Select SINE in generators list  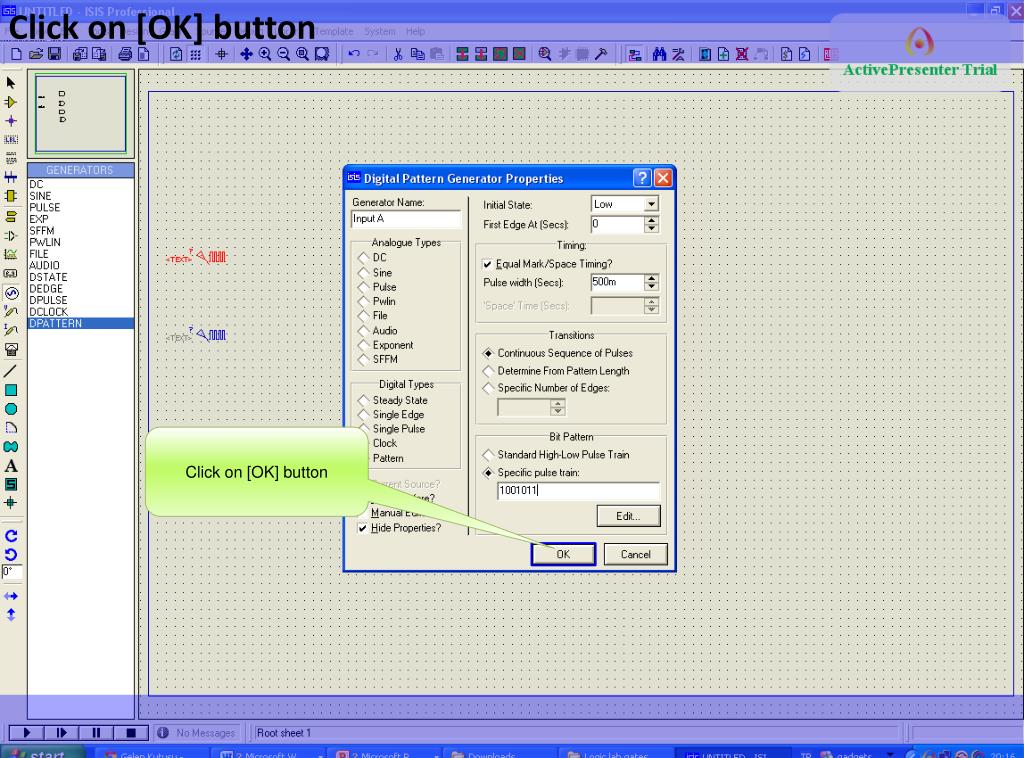81,196
